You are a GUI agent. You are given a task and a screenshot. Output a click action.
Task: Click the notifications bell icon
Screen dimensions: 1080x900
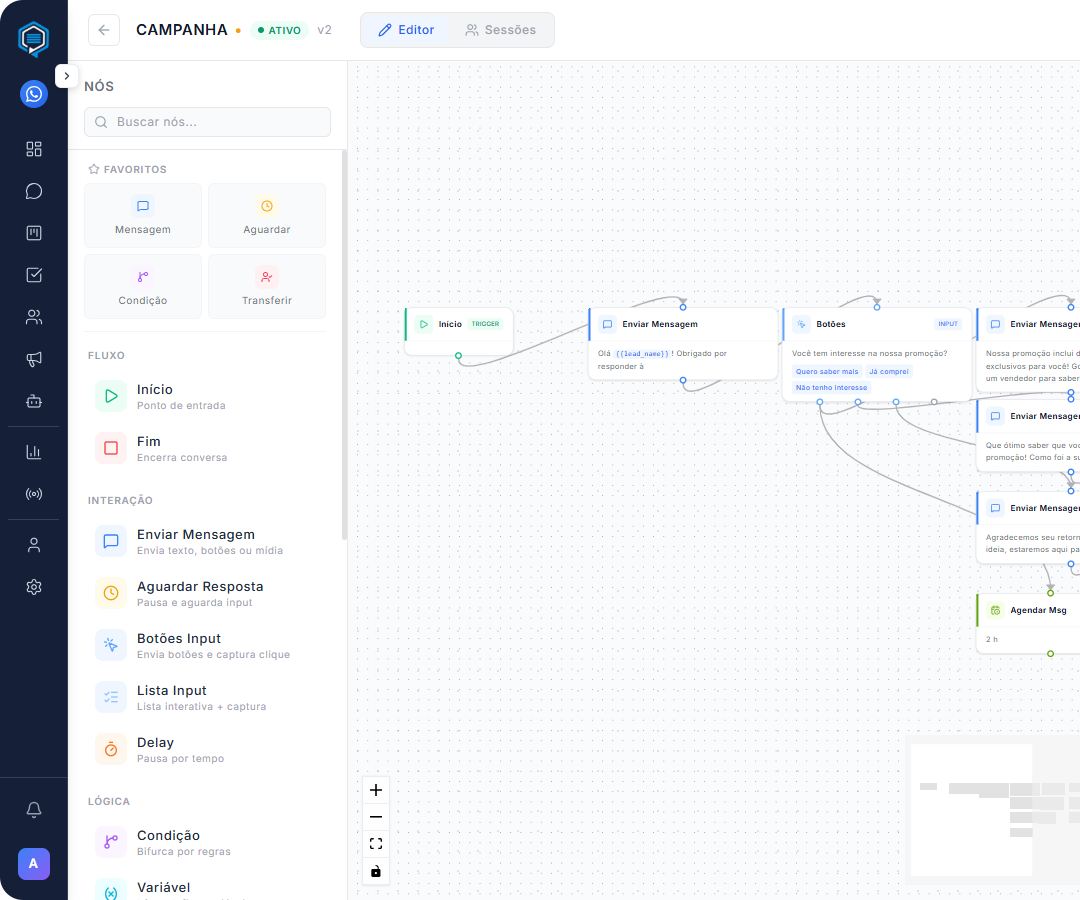pyautogui.click(x=34, y=809)
